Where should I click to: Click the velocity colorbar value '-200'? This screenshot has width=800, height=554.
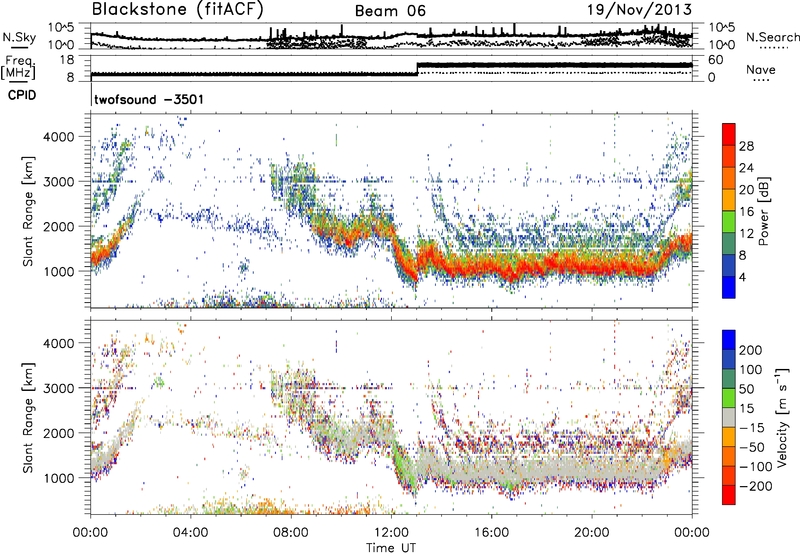tap(758, 486)
